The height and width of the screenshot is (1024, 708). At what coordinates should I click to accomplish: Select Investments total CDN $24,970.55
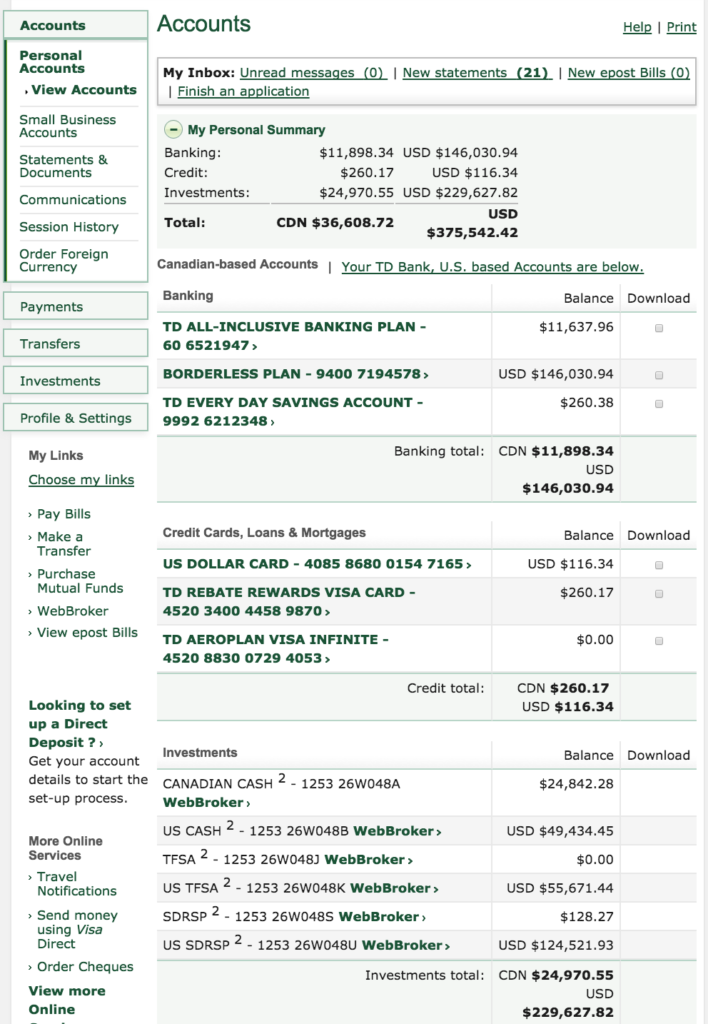556,975
